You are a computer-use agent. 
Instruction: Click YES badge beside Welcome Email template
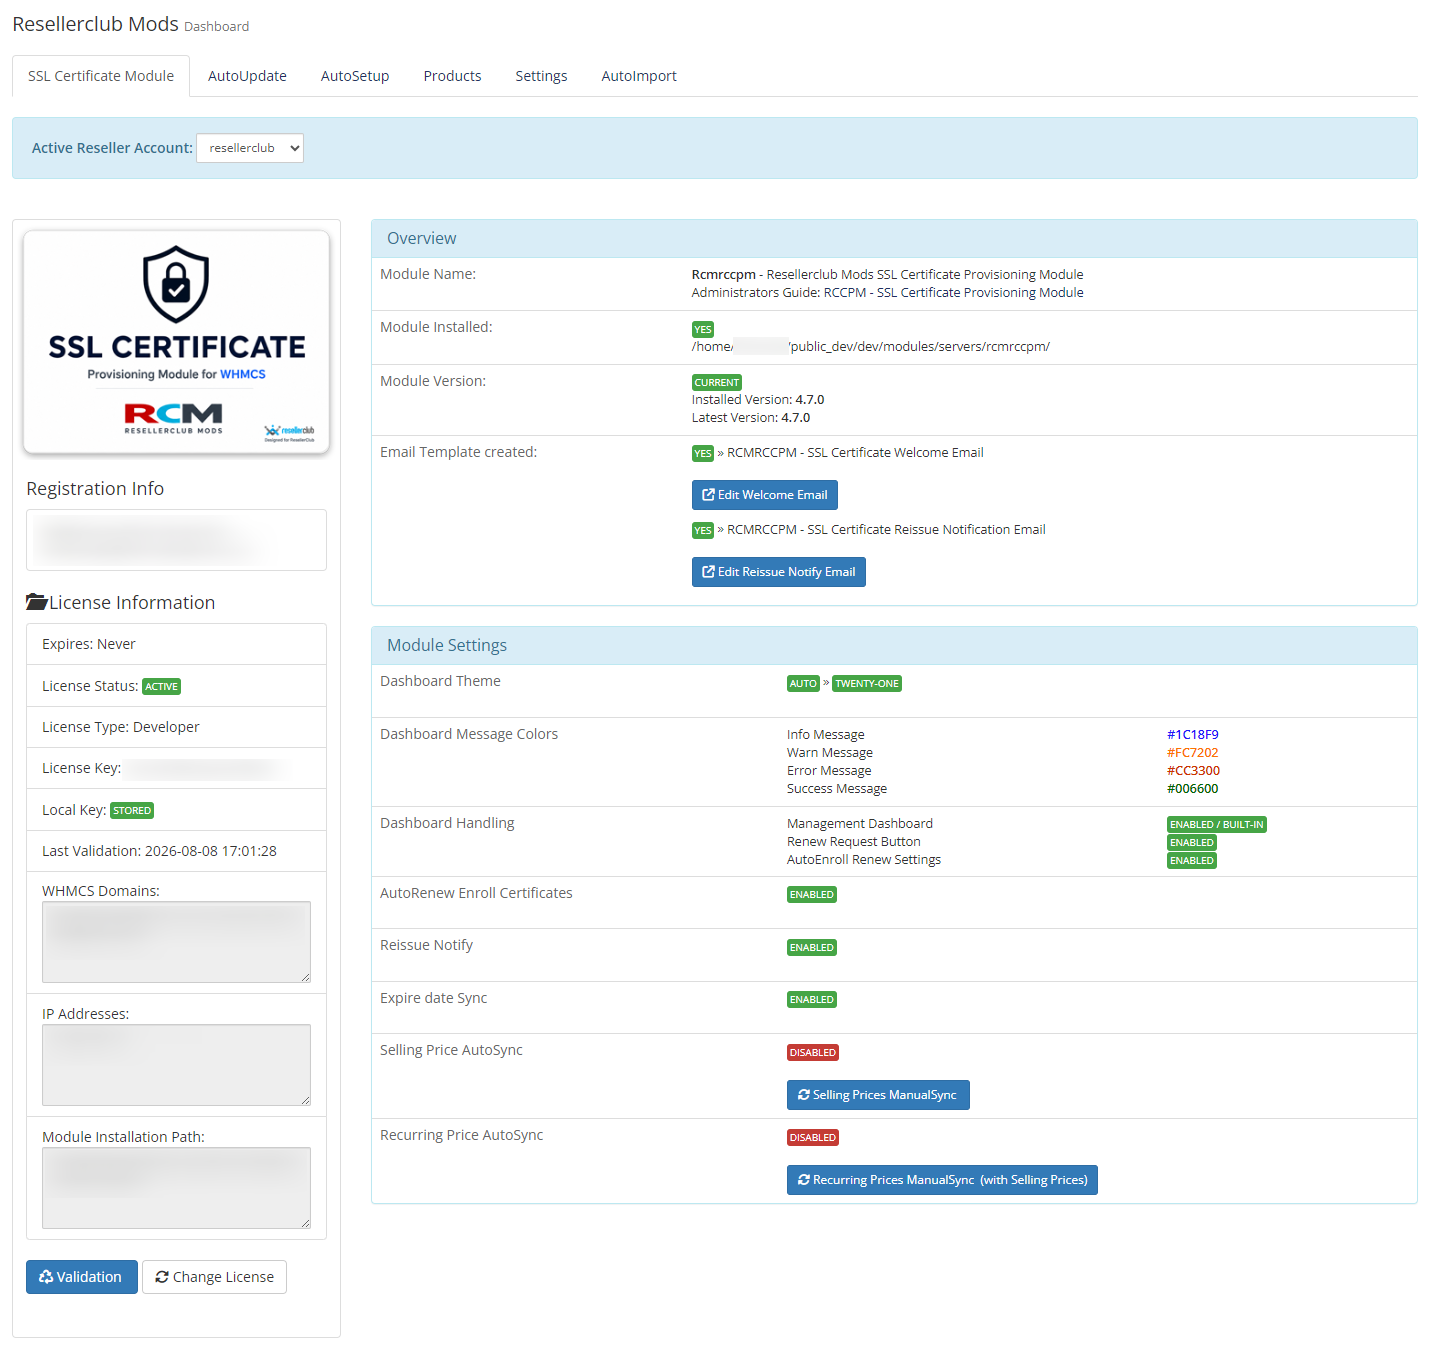703,454
